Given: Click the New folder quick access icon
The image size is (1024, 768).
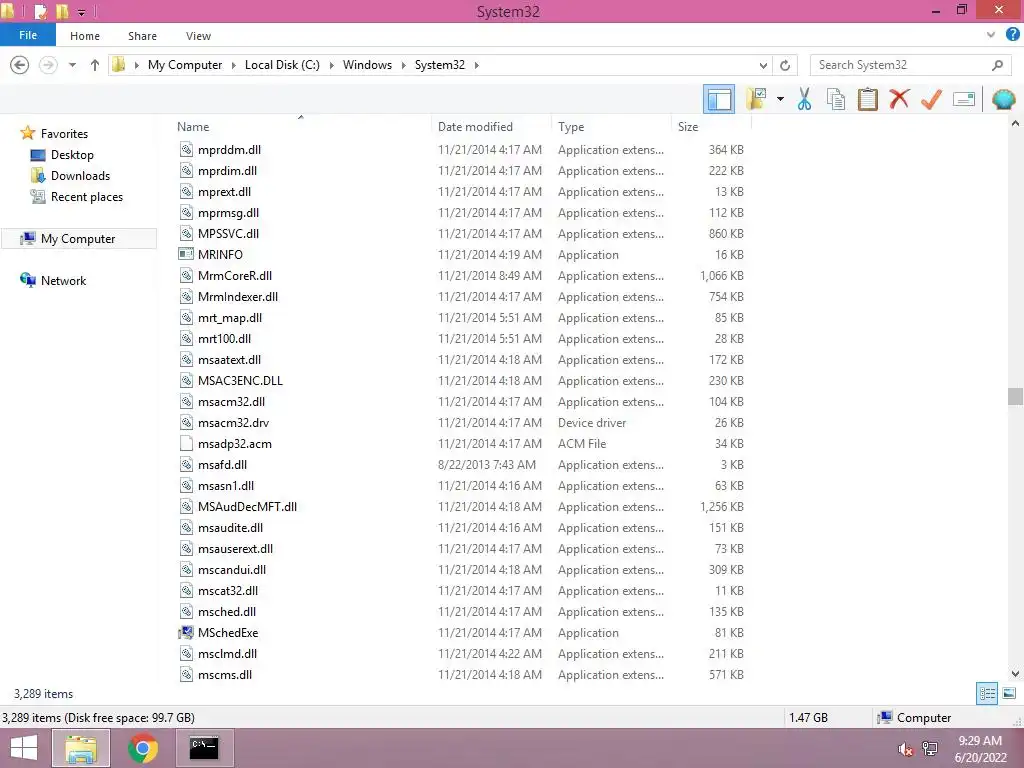Looking at the screenshot, I should coord(62,11).
